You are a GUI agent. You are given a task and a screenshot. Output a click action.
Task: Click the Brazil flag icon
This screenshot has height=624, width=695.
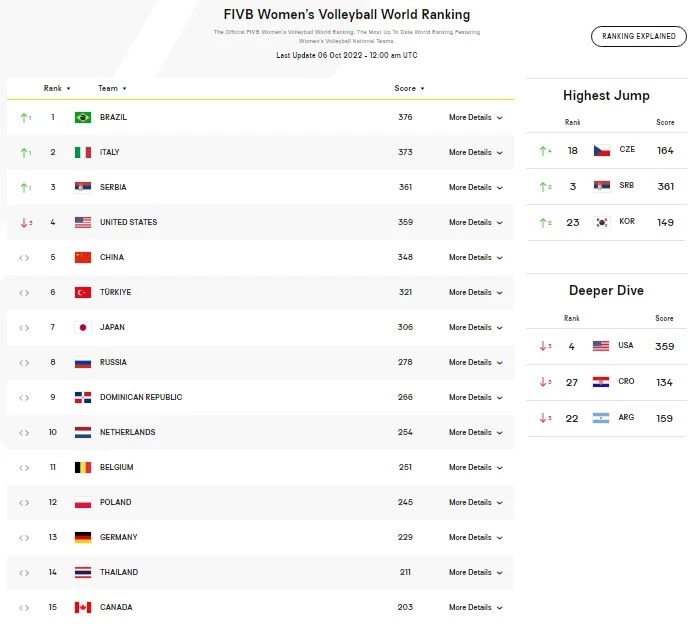83,118
